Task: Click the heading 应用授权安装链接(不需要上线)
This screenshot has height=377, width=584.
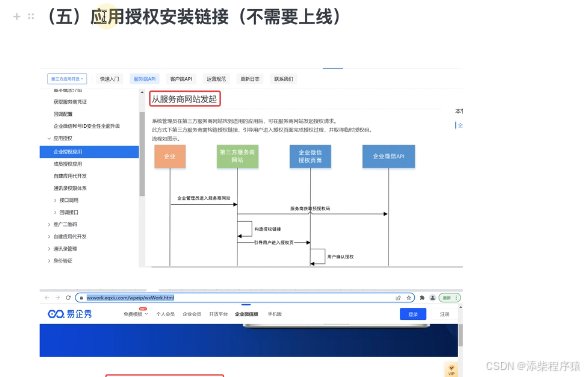Action: 193,17
